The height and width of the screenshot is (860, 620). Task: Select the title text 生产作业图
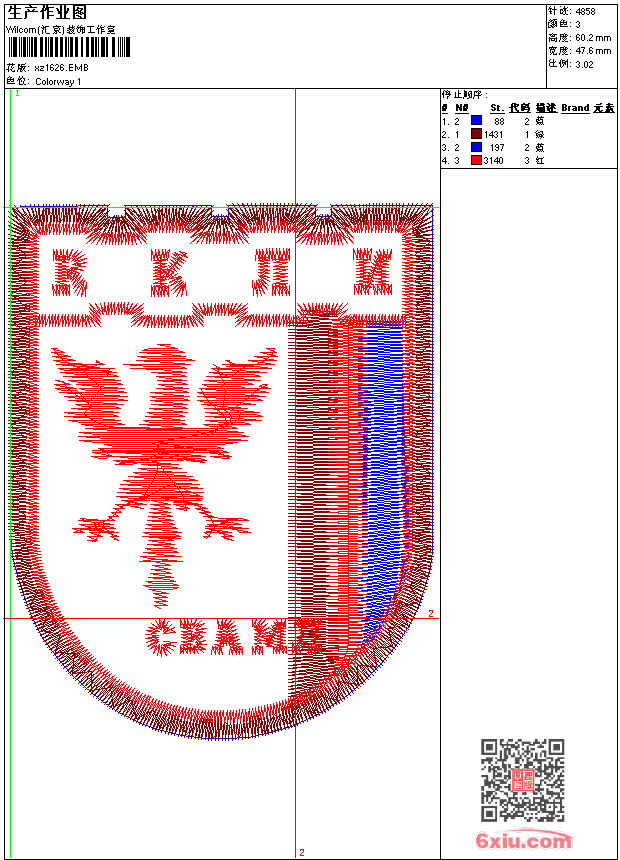47,13
